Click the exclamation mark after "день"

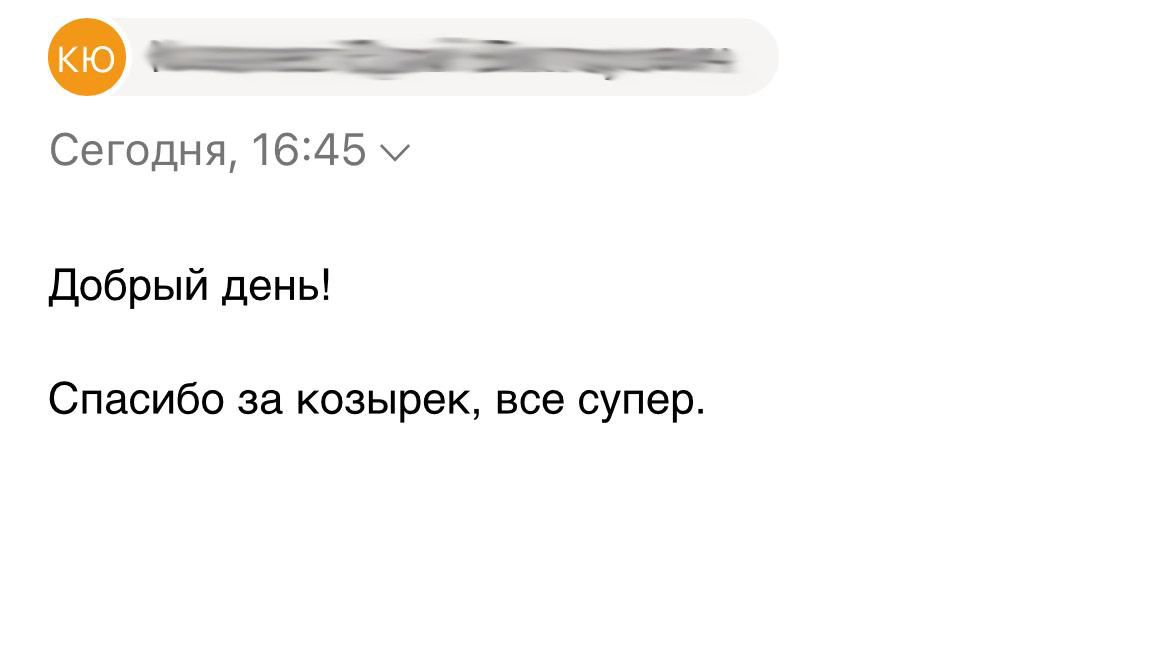click(324, 288)
